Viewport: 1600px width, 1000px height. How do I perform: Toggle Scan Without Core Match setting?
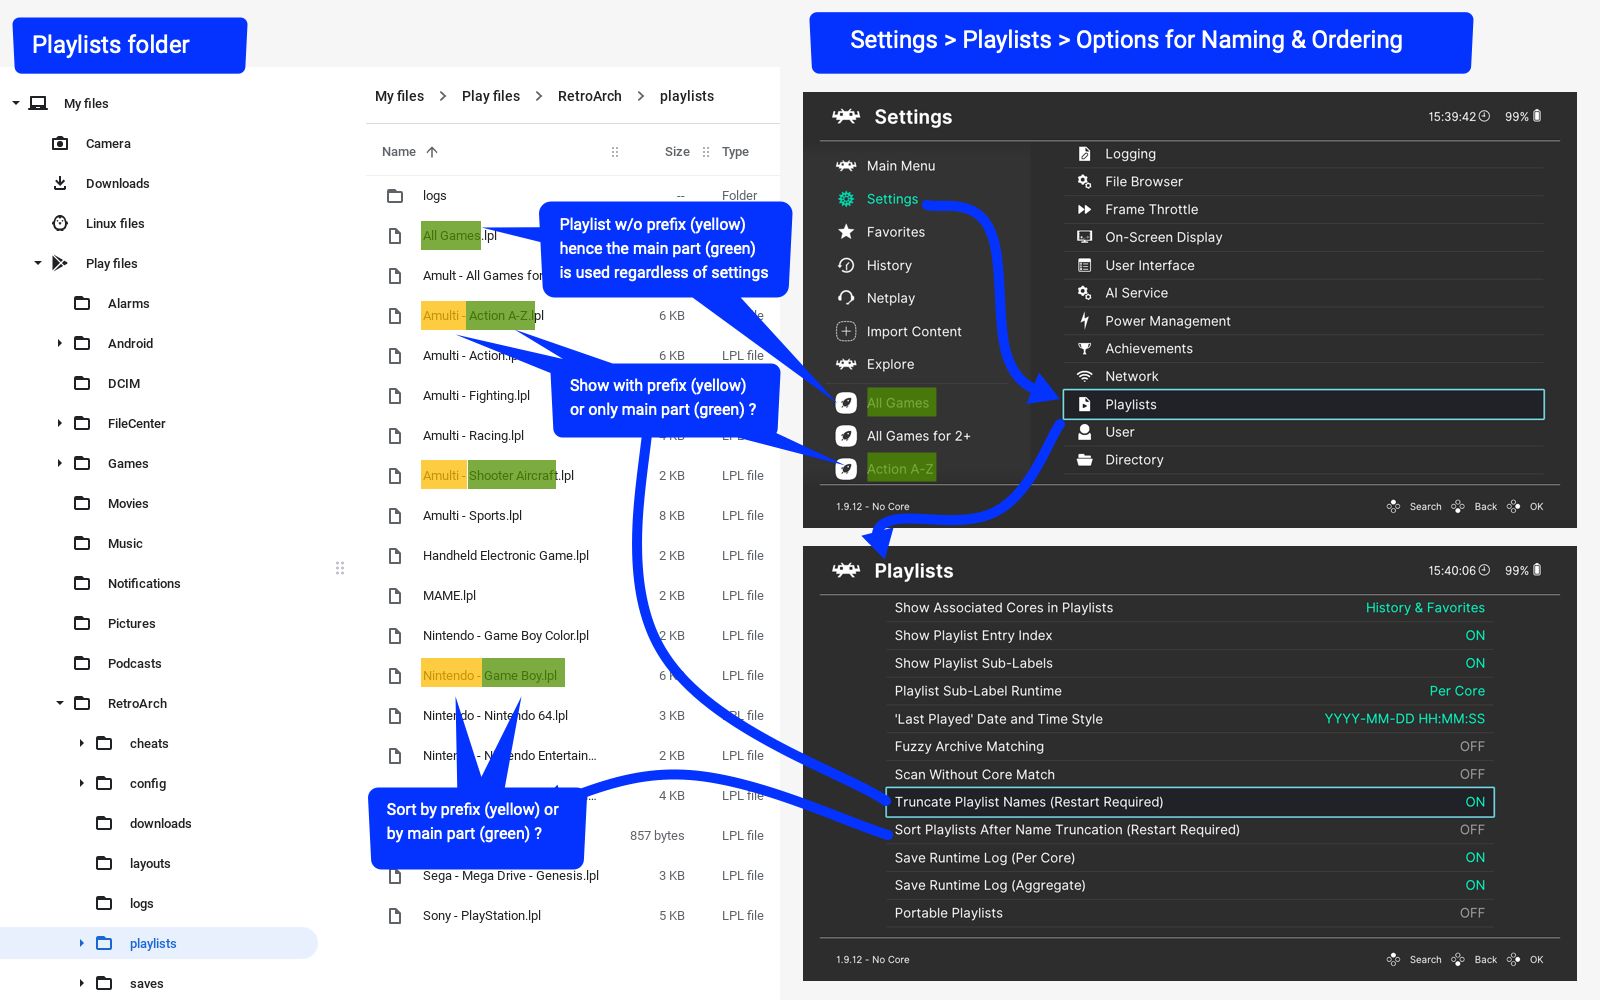tap(1190, 774)
